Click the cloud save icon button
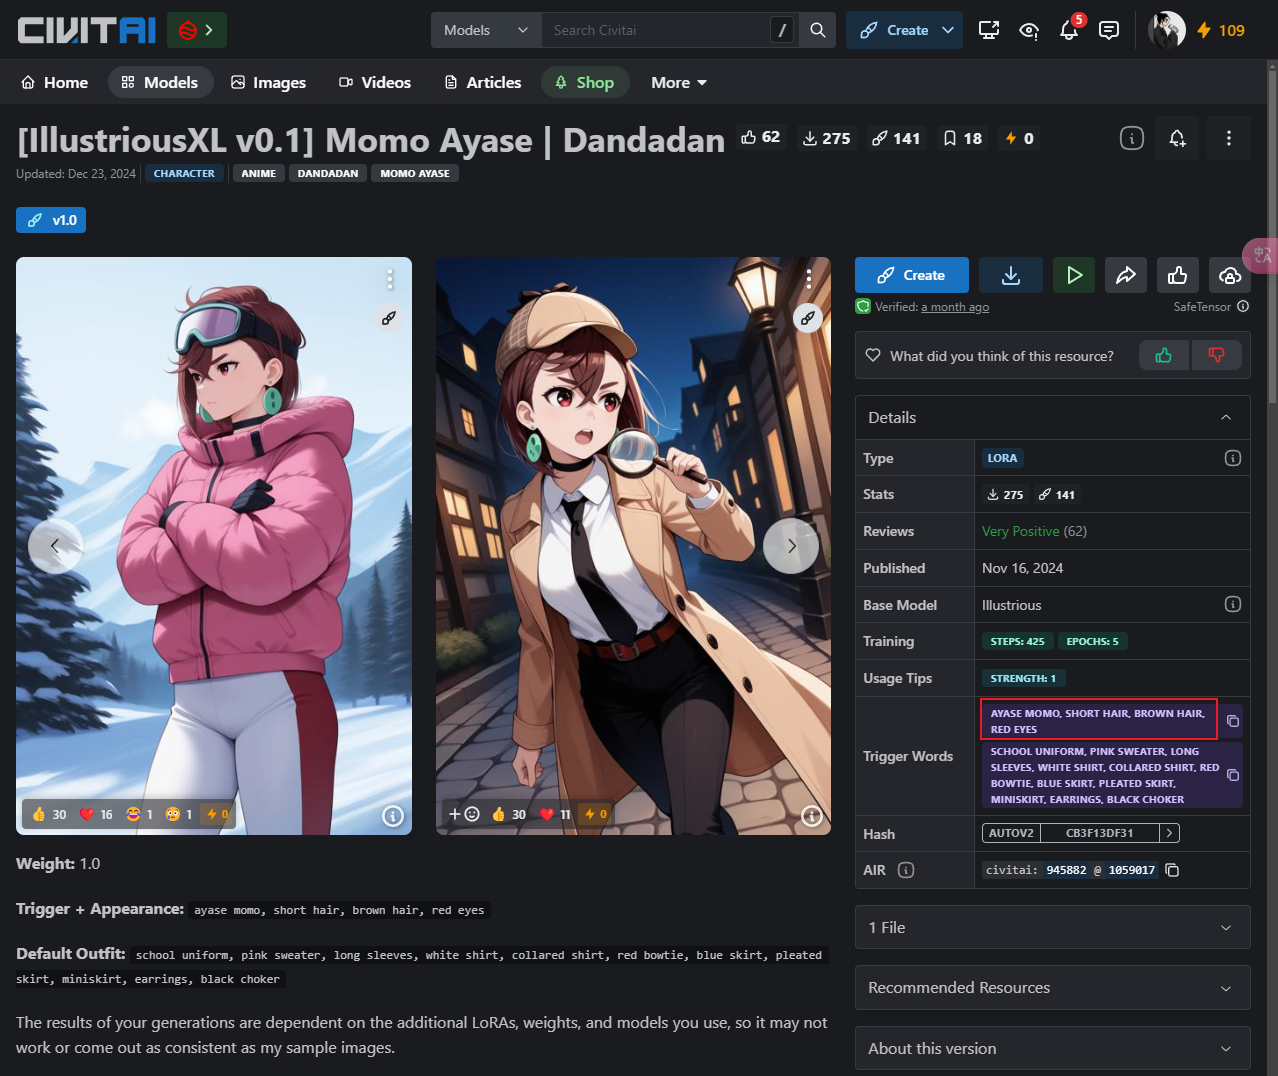 [x=1230, y=275]
